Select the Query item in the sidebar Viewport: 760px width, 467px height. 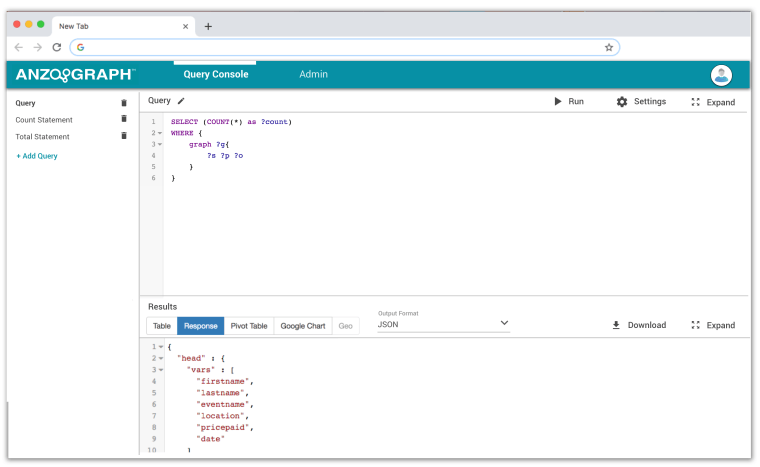25,103
